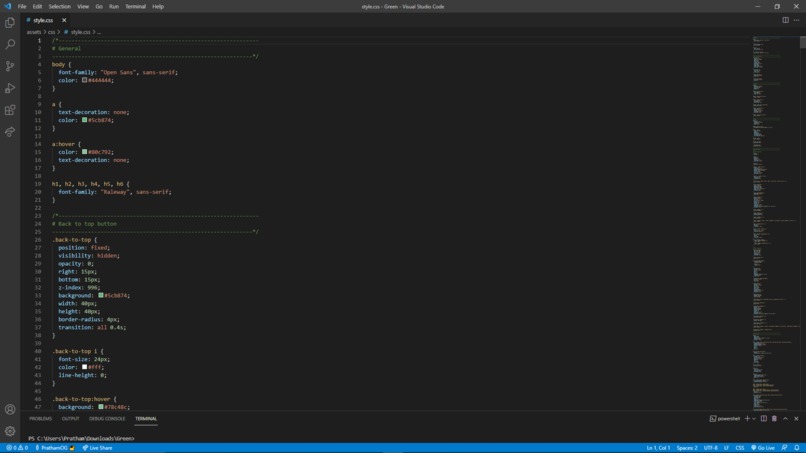
Task: Select the powershell terminal entry
Action: [x=725, y=419]
